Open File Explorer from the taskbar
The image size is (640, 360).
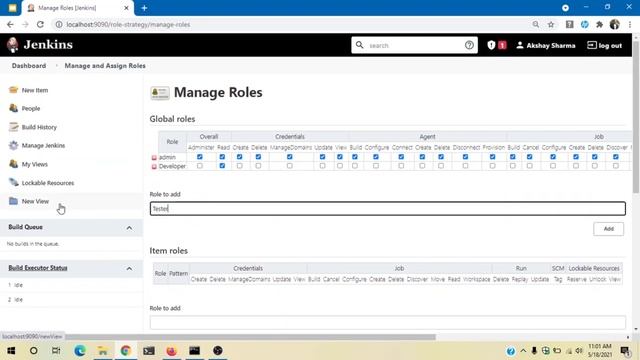[x=103, y=351]
